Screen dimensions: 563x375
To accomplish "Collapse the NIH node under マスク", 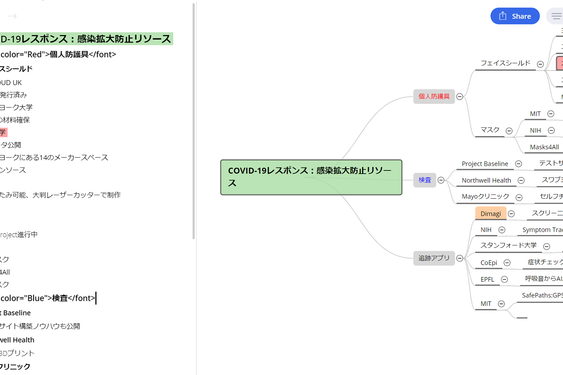I will pyautogui.click(x=552, y=131).
